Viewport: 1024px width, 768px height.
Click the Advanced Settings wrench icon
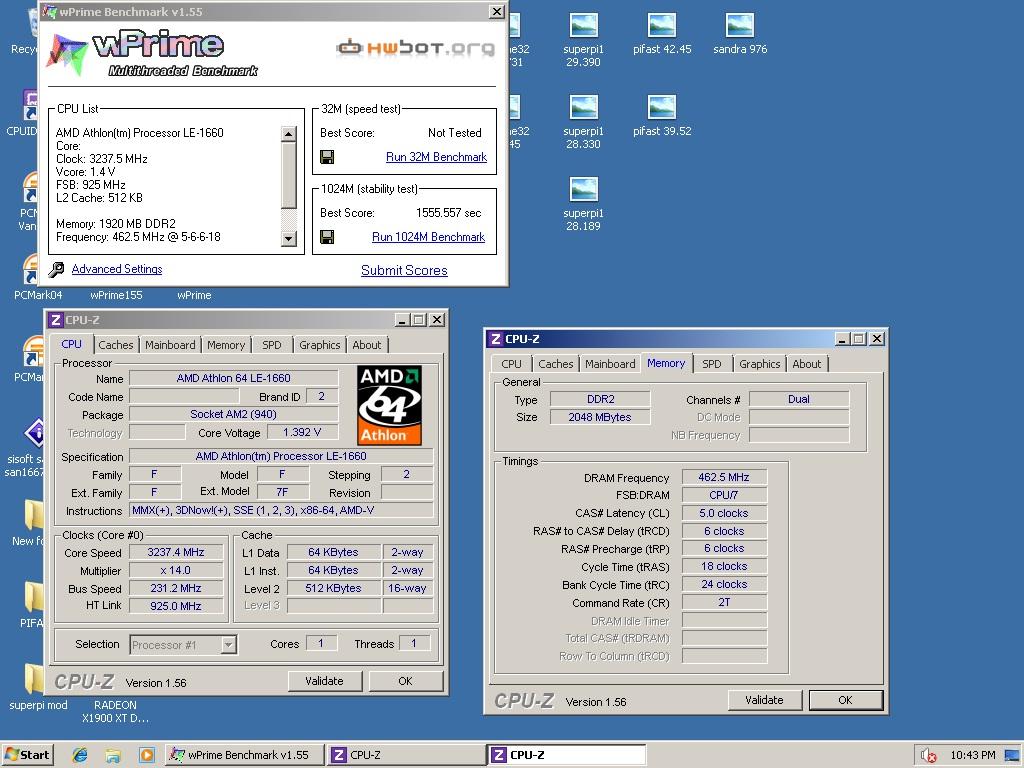tap(57, 269)
